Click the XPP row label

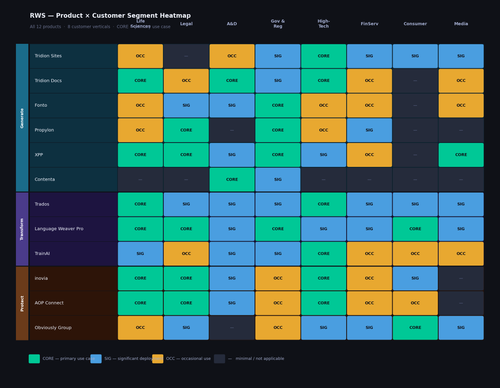click(x=73, y=155)
